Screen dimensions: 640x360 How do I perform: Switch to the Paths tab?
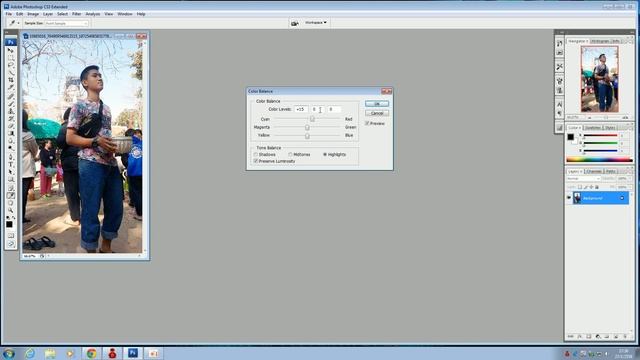coord(610,171)
